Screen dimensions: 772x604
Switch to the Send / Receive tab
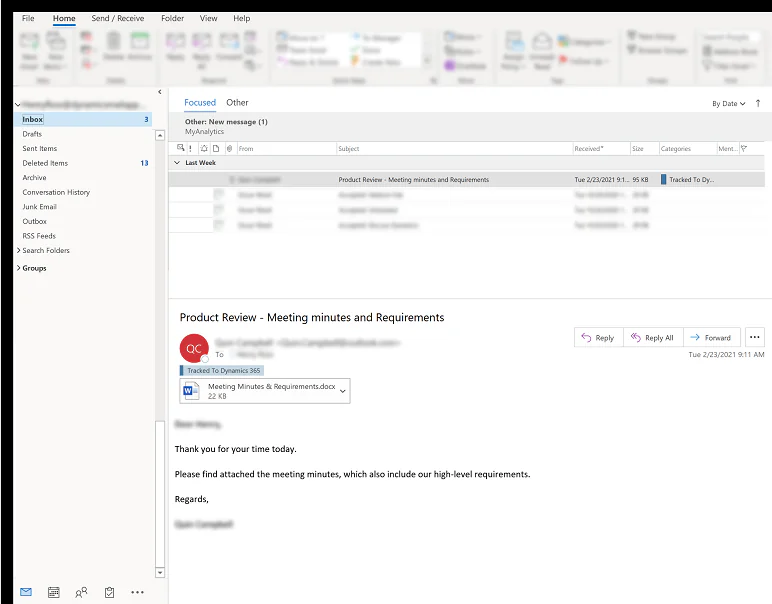[118, 18]
